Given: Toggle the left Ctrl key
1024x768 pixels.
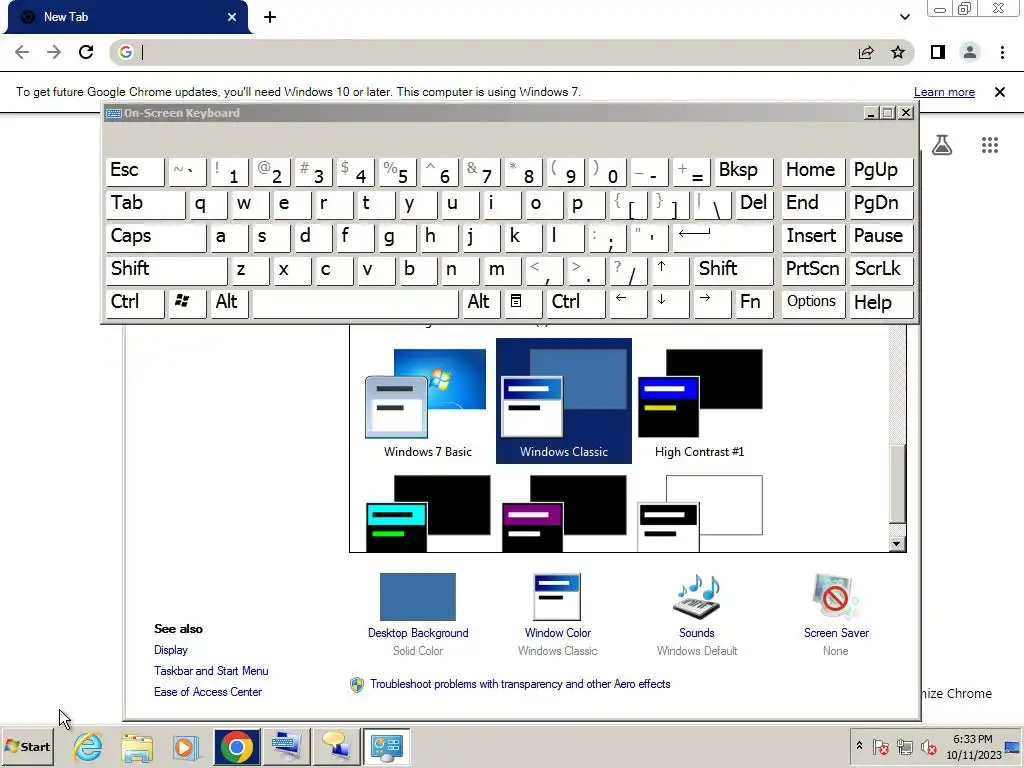Looking at the screenshot, I should [x=135, y=304].
